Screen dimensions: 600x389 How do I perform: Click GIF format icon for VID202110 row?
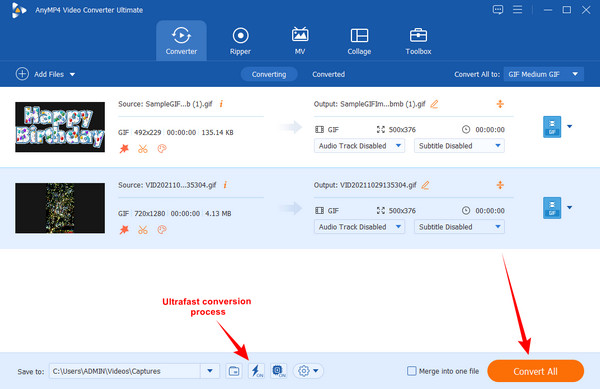[x=552, y=208]
